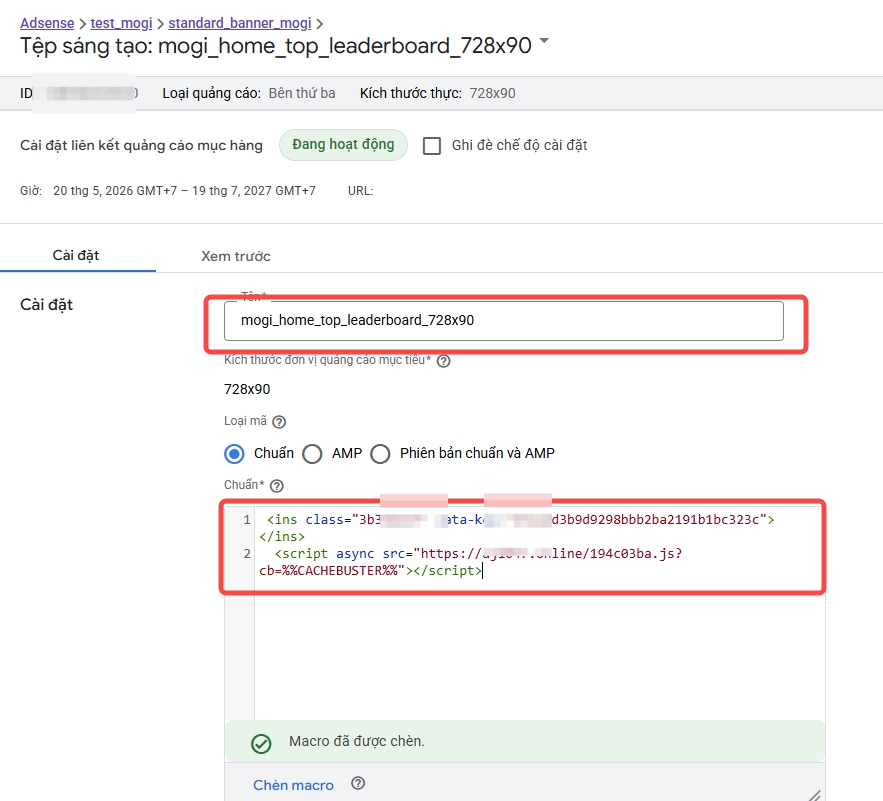Open help icon beside 'Kích thước đơn vị quảng cáo mục tiêu'
The width and height of the screenshot is (883, 801).
444,361
